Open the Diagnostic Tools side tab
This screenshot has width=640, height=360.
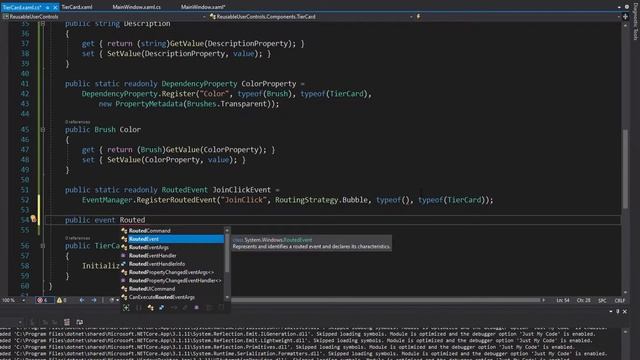coord(636,22)
